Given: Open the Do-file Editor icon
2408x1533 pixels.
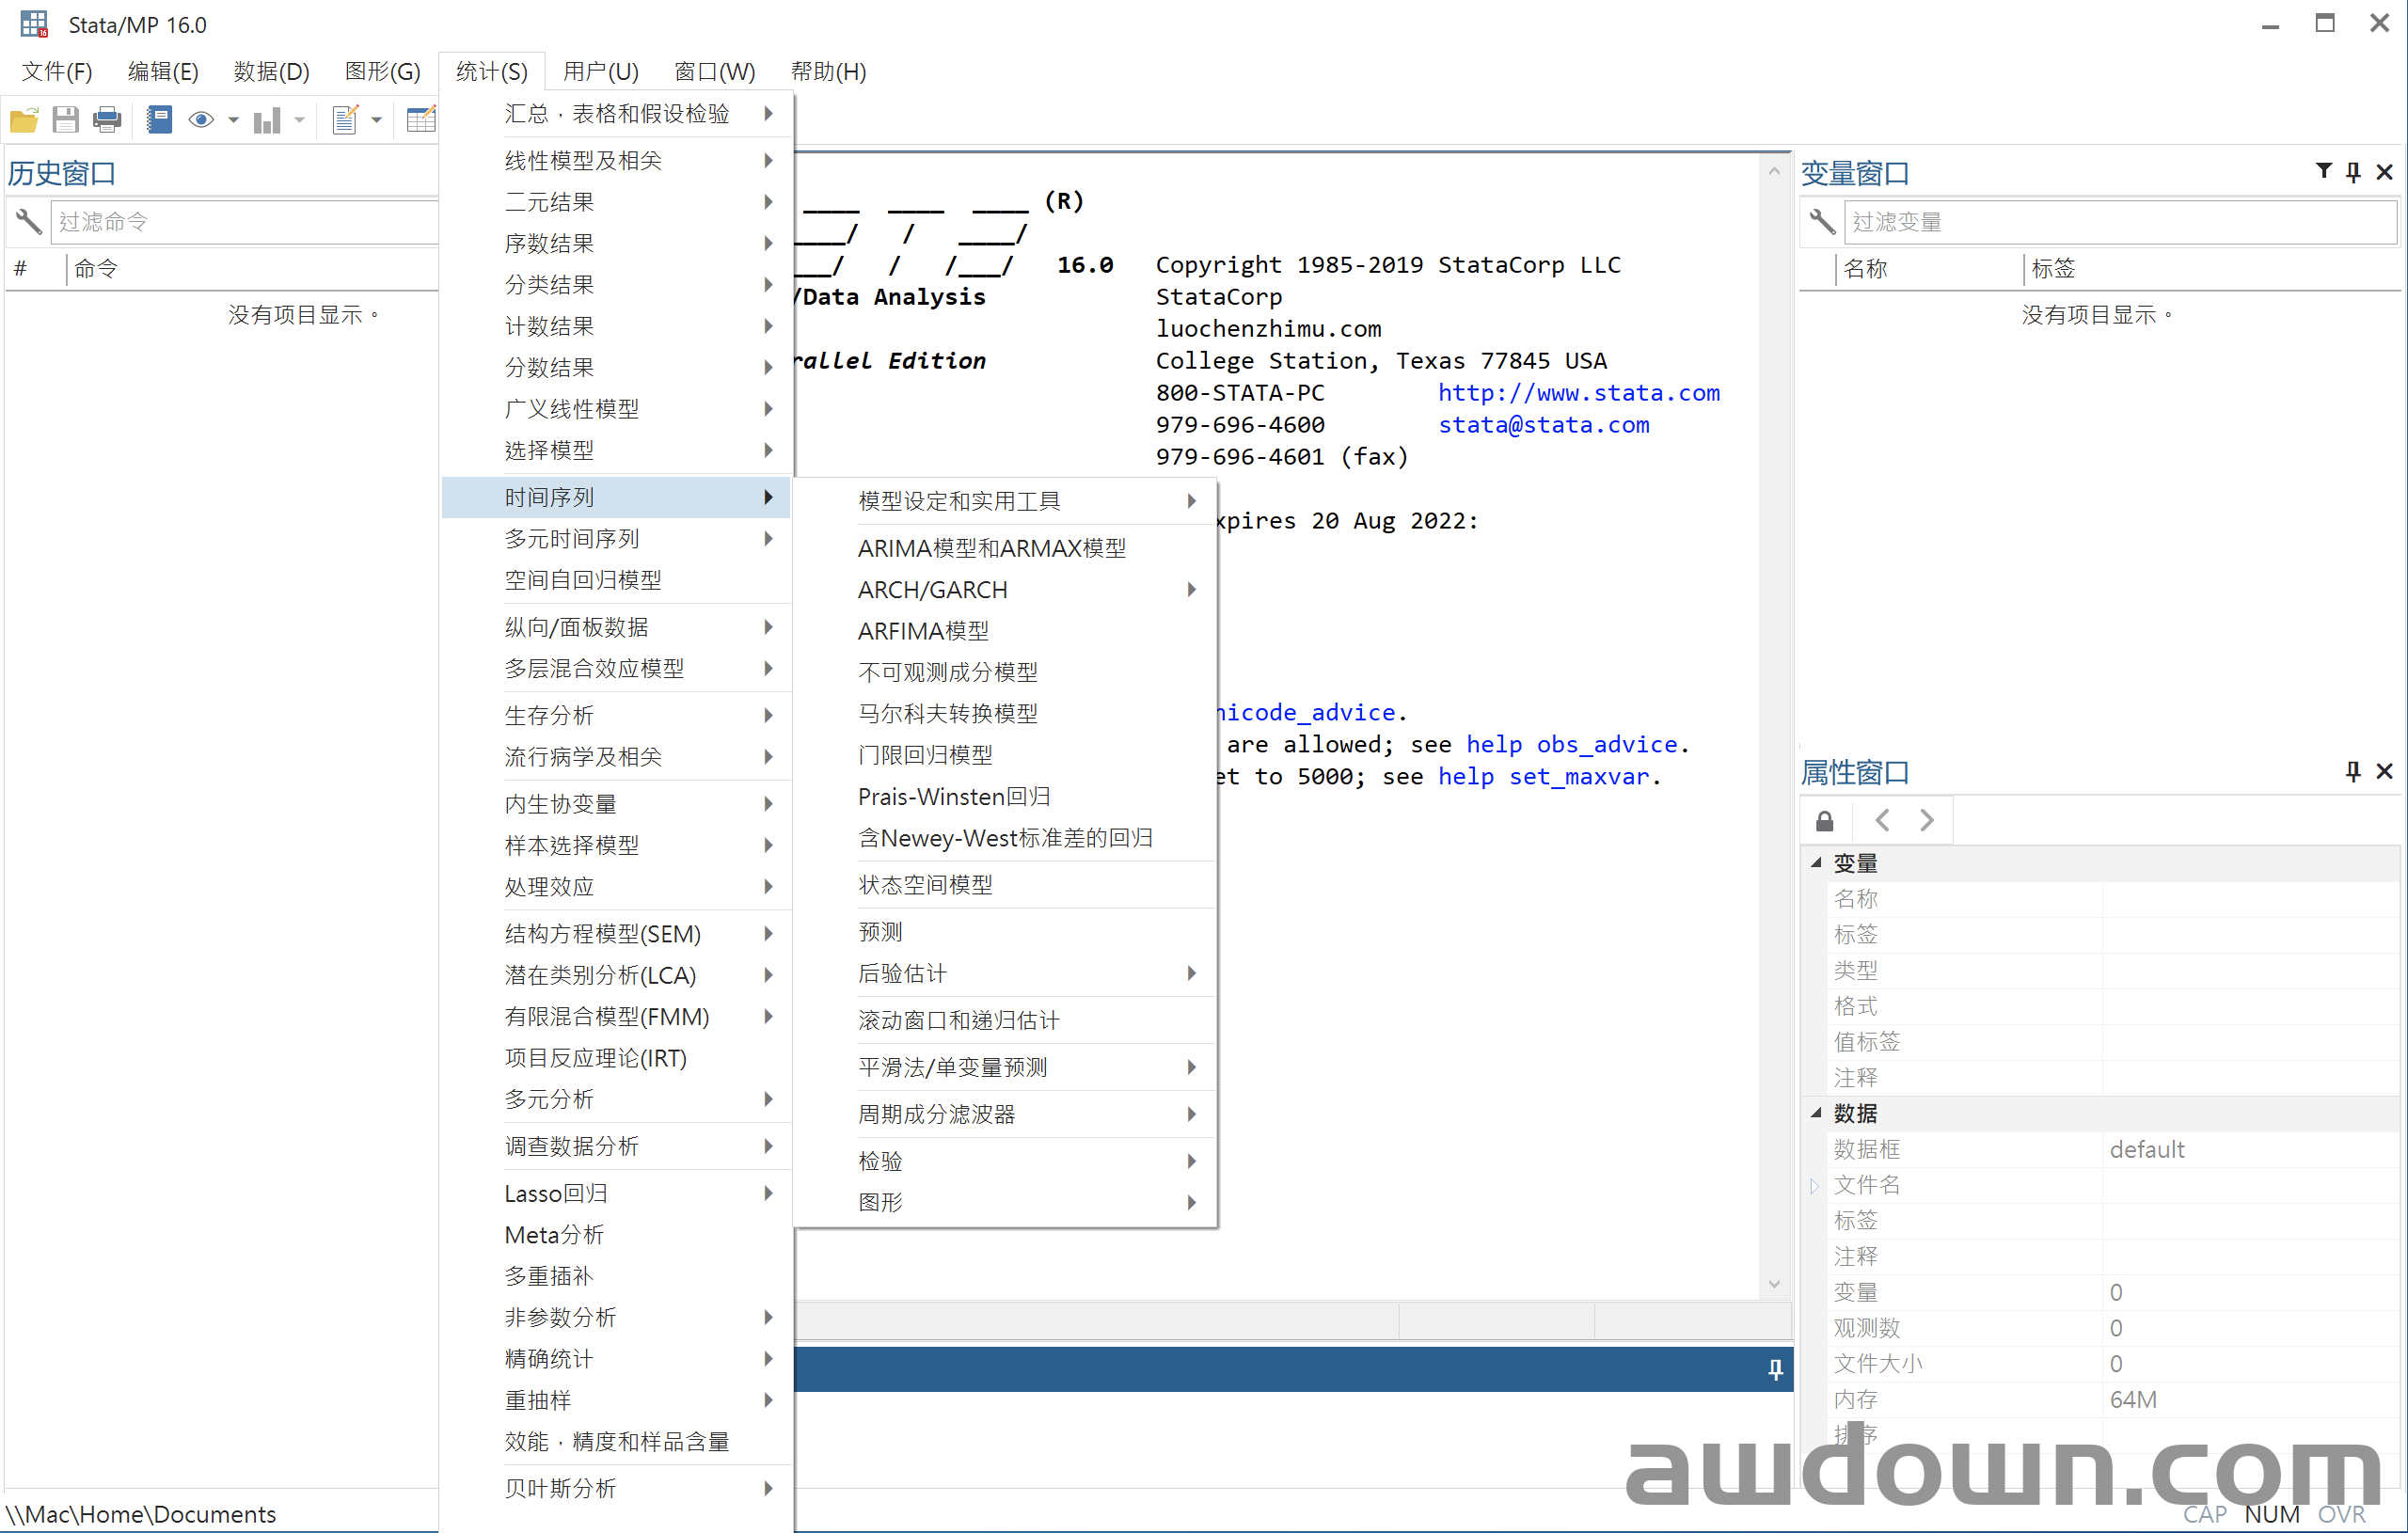Looking at the screenshot, I should tap(345, 120).
